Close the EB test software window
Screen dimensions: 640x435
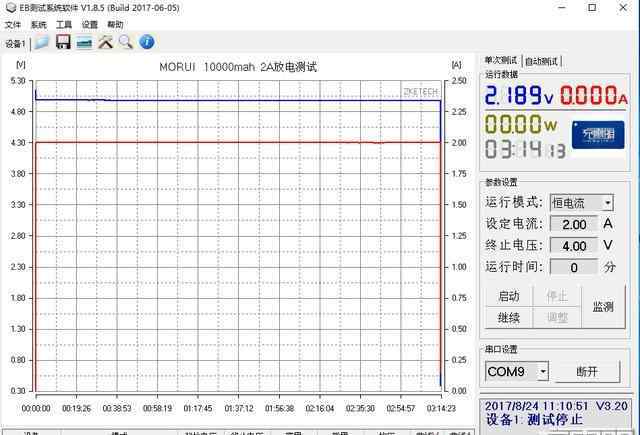pos(623,7)
